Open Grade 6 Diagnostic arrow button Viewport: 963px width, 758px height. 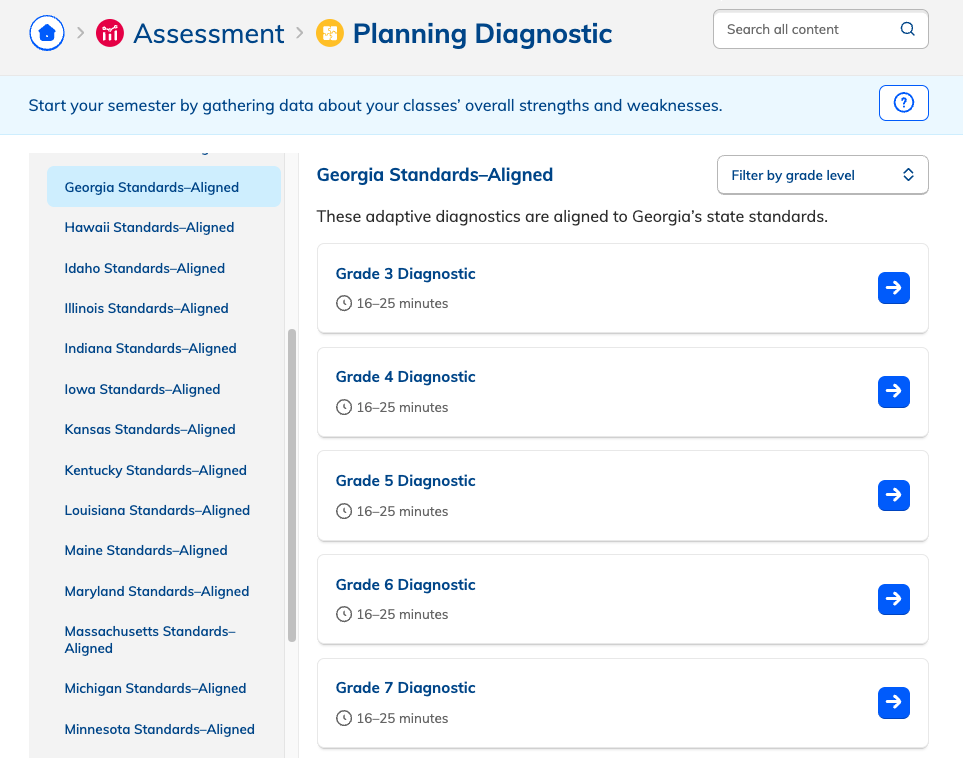pos(894,600)
